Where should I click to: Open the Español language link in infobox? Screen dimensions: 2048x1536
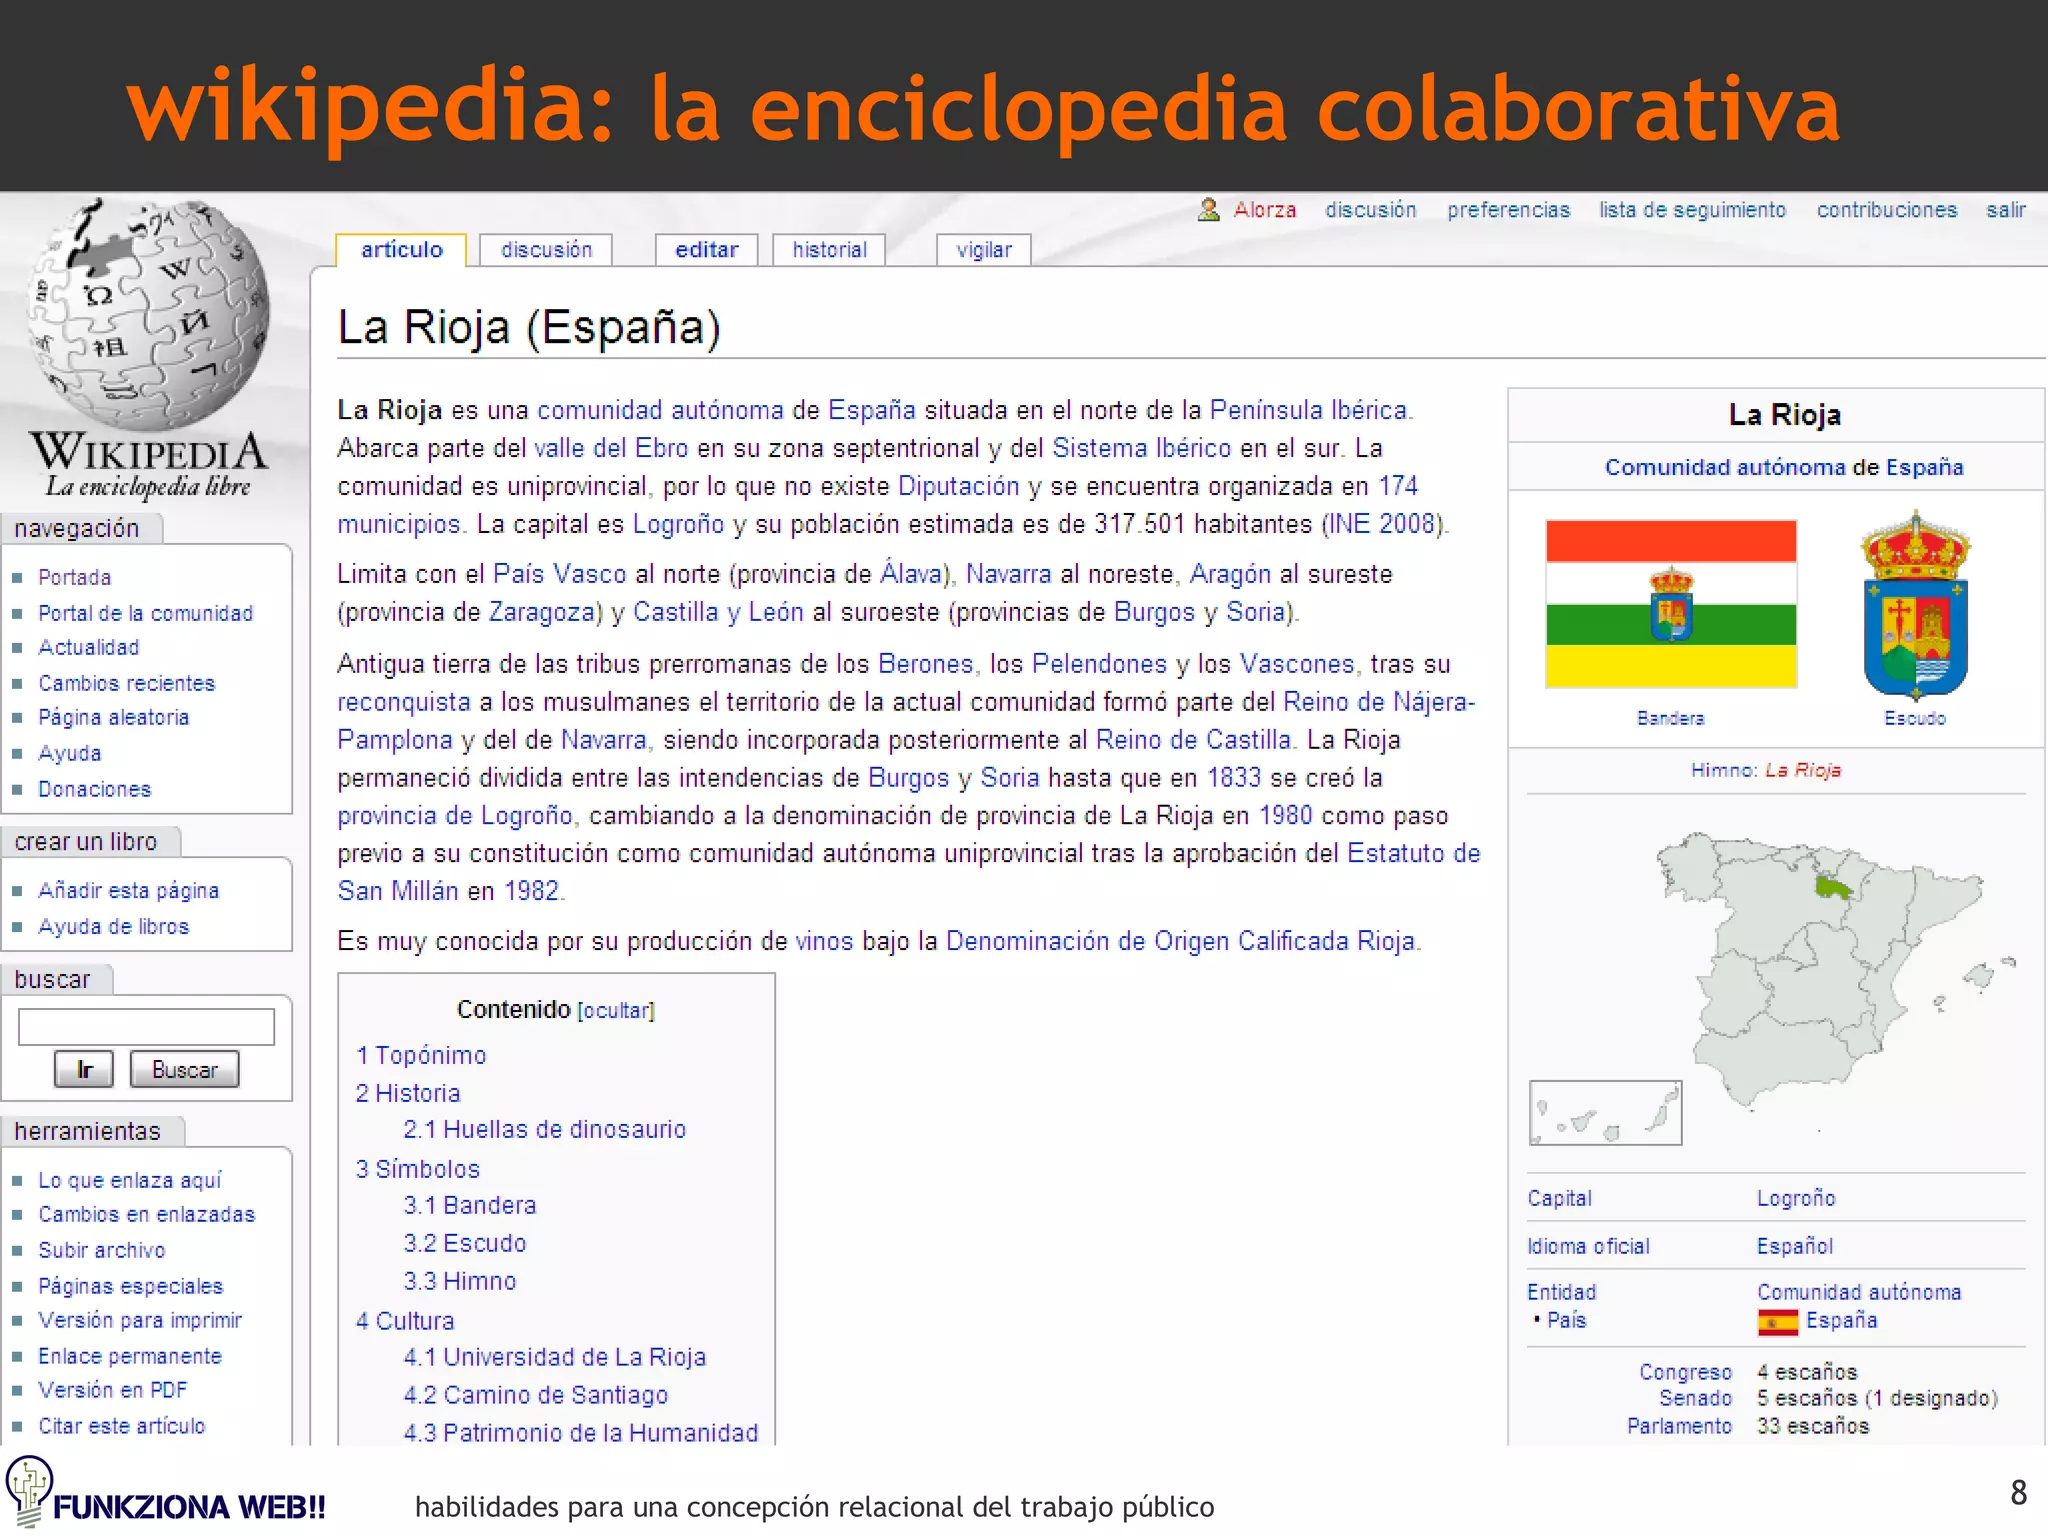(1795, 1246)
